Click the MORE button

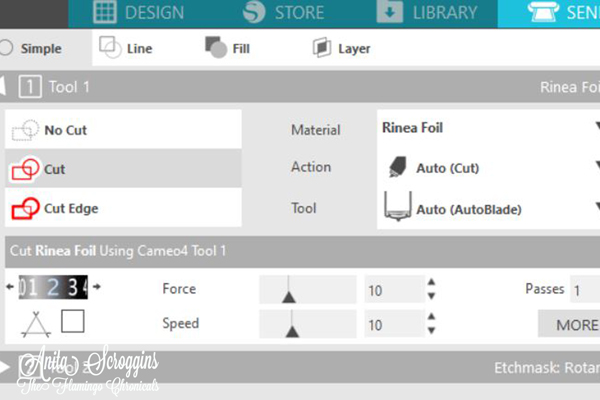[x=569, y=325]
